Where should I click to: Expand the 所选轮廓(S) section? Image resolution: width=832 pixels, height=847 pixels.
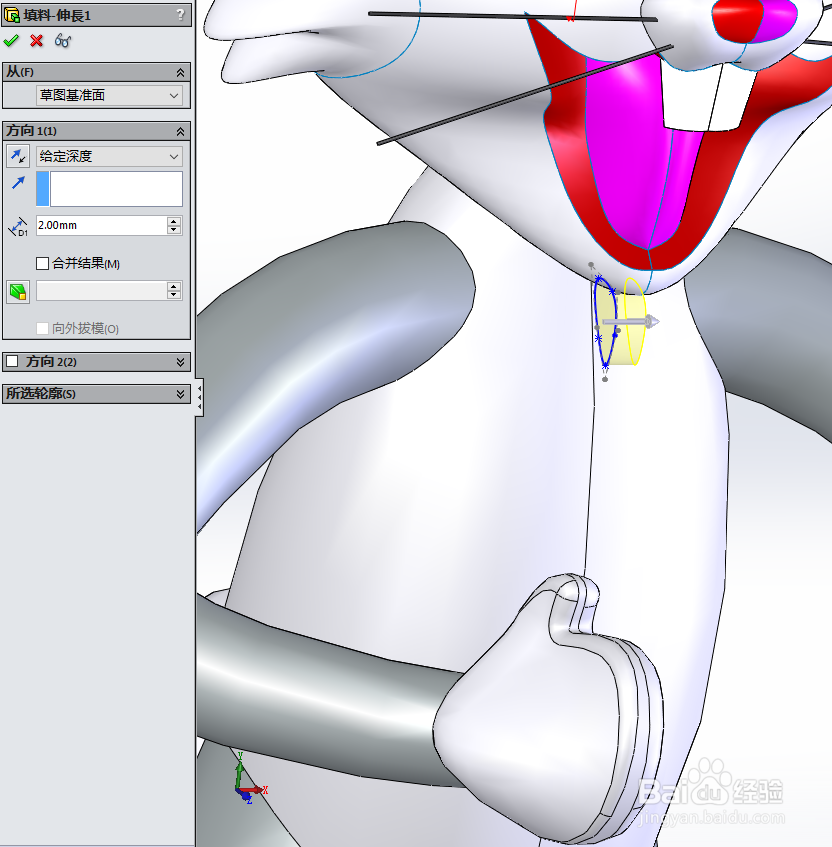180,394
